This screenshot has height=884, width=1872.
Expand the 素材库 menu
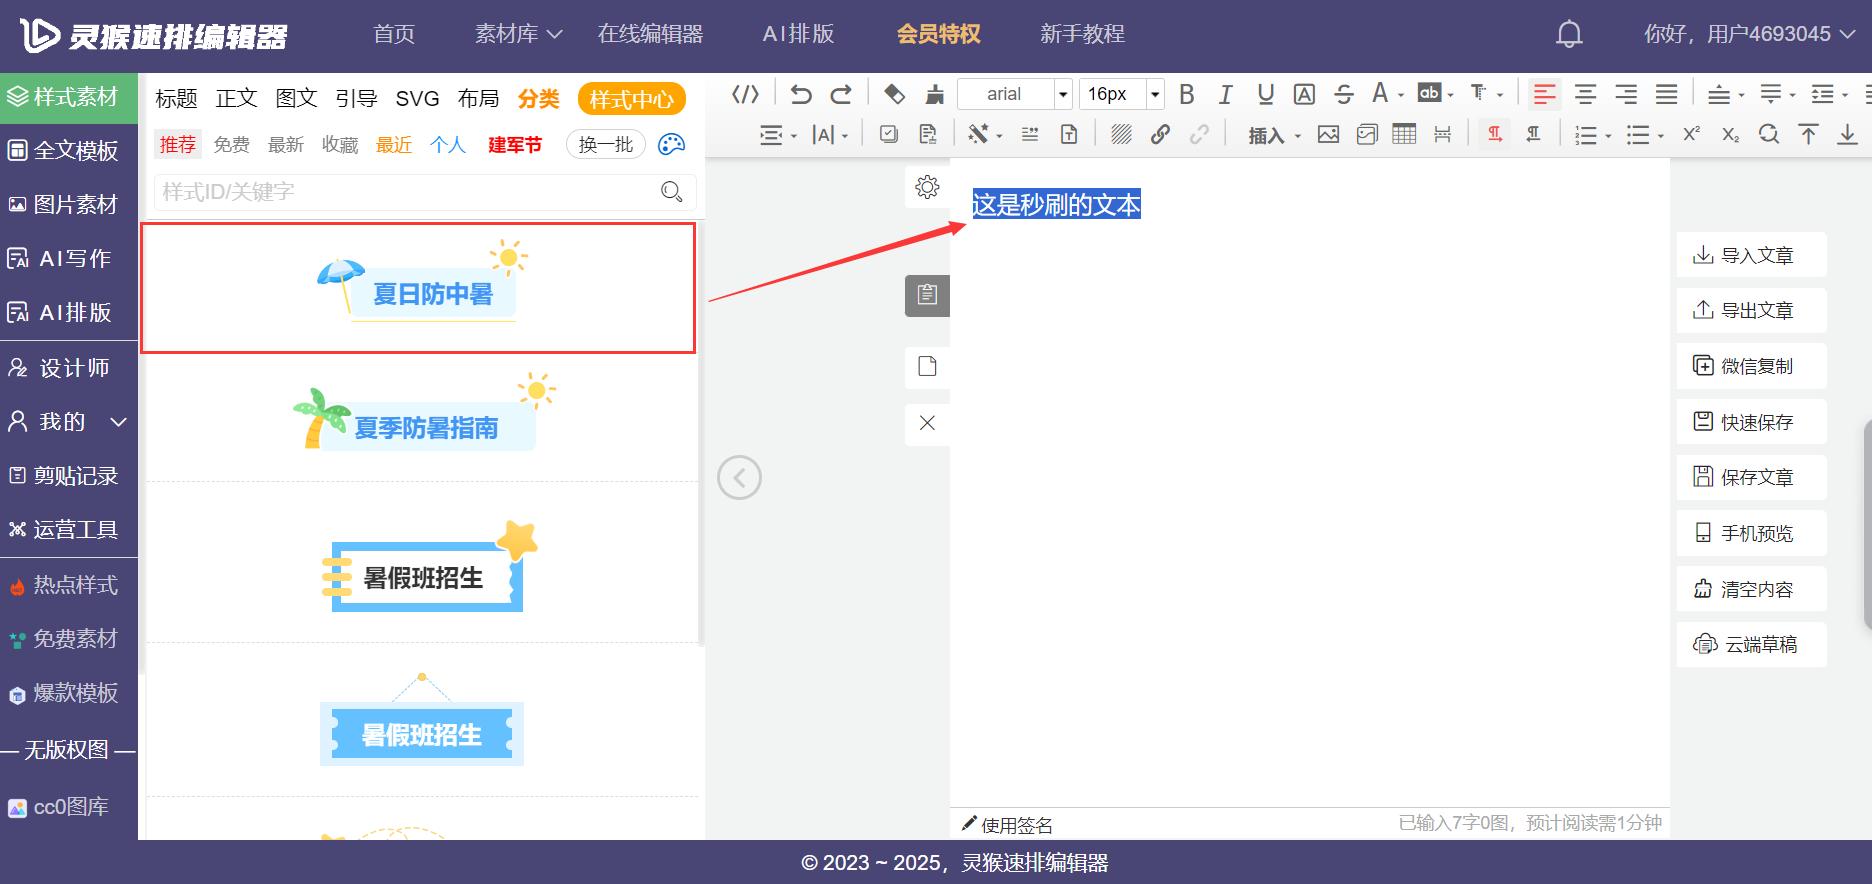coord(518,34)
